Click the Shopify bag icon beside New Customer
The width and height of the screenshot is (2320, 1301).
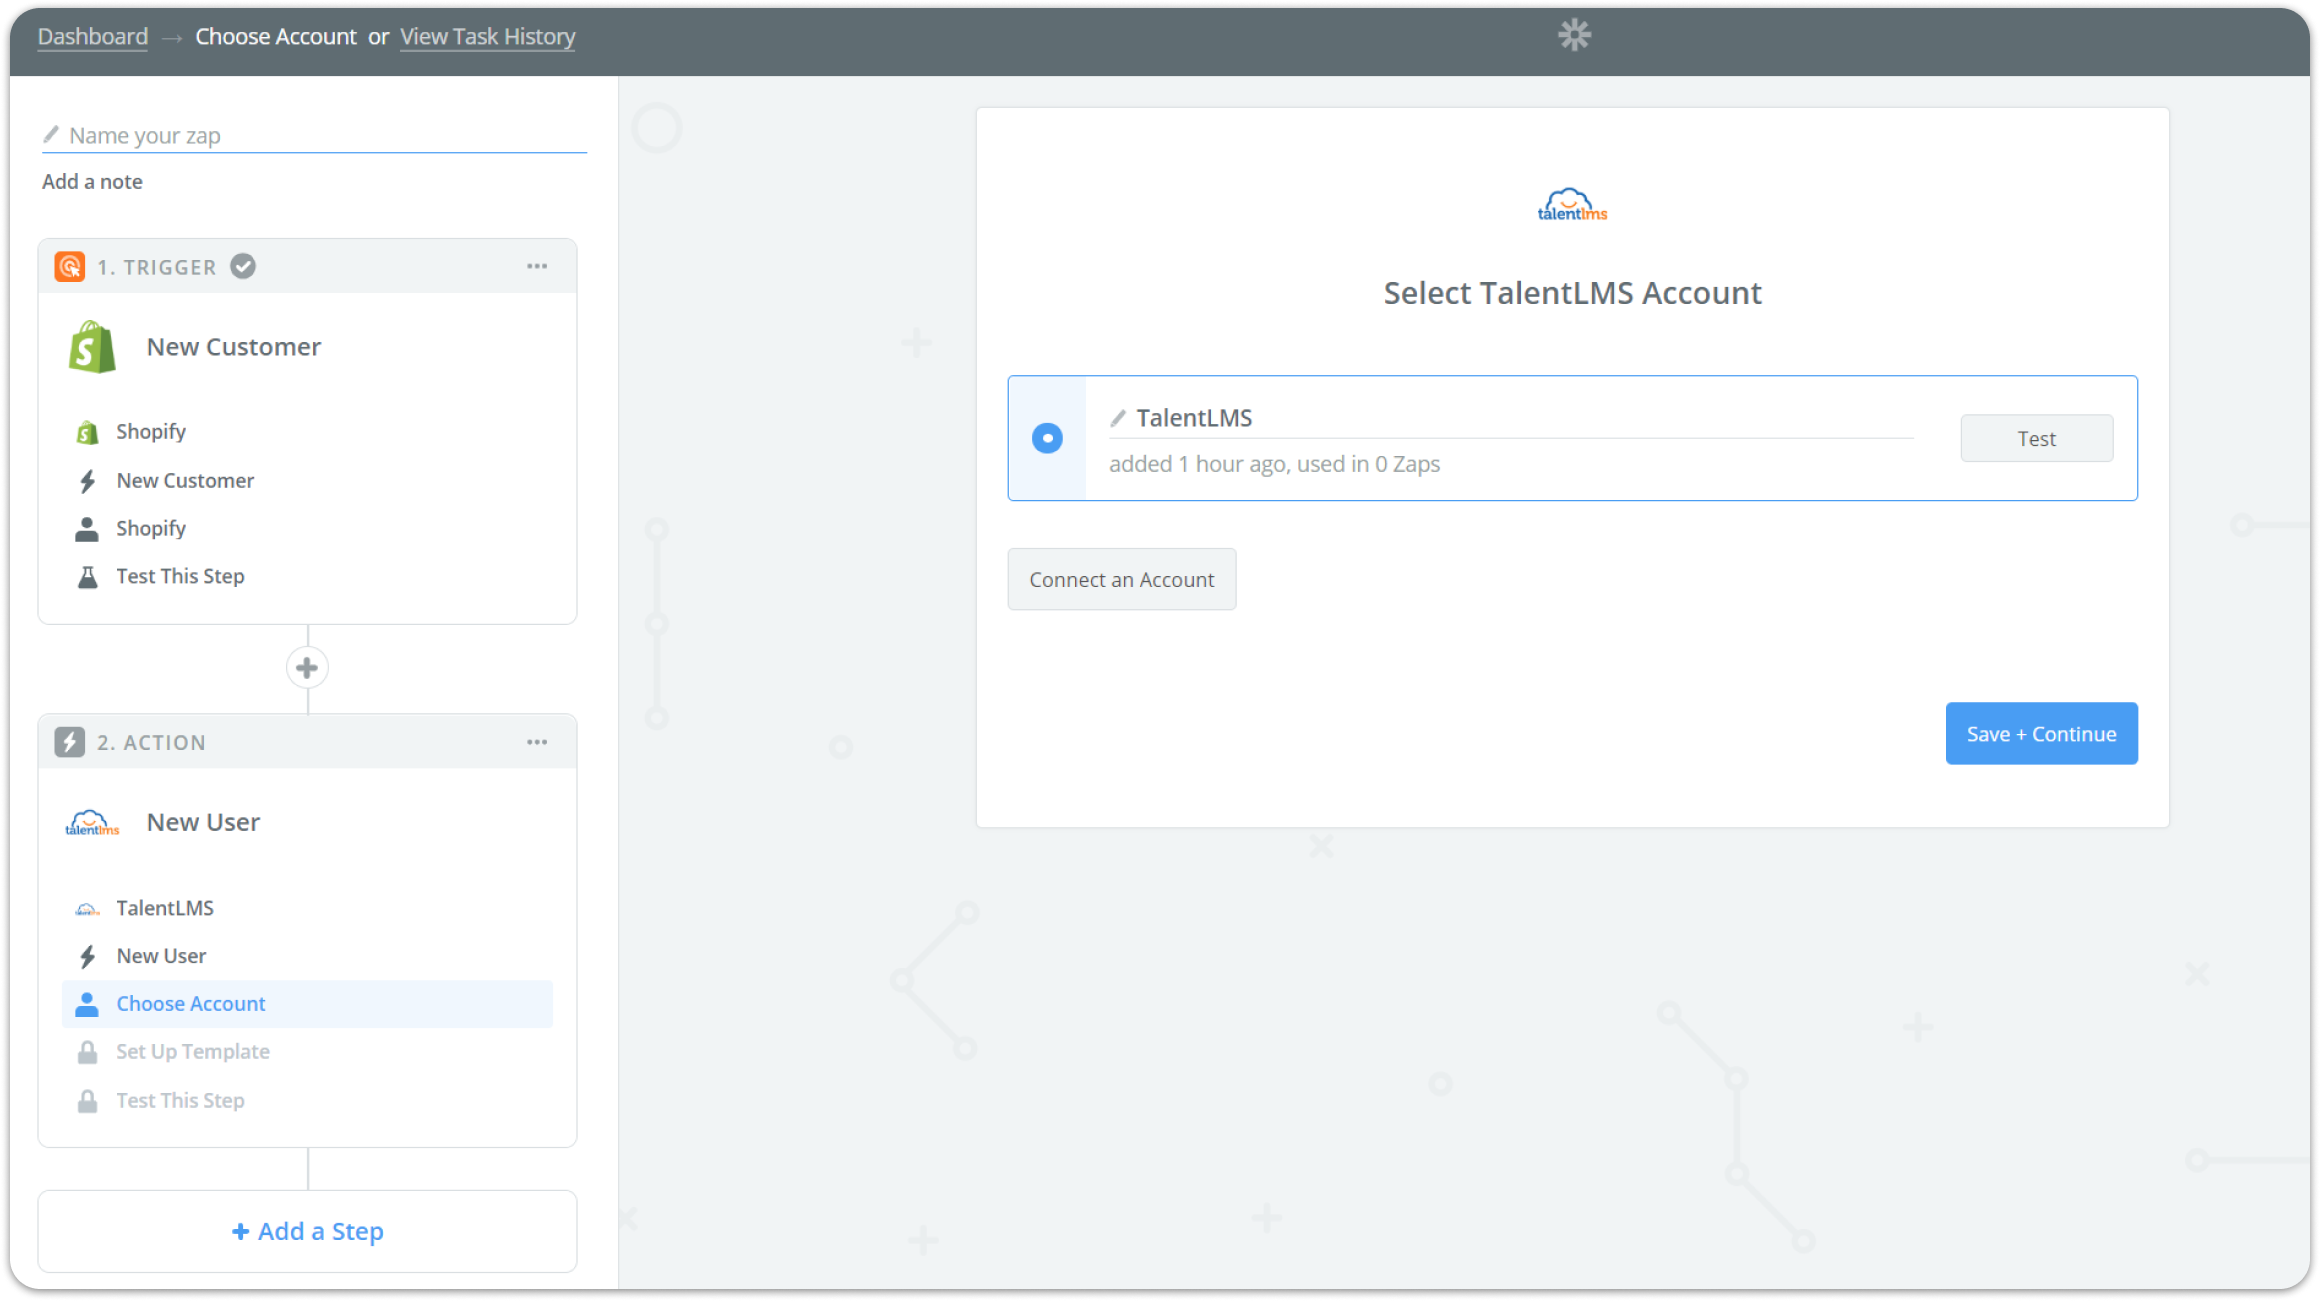[x=92, y=347]
